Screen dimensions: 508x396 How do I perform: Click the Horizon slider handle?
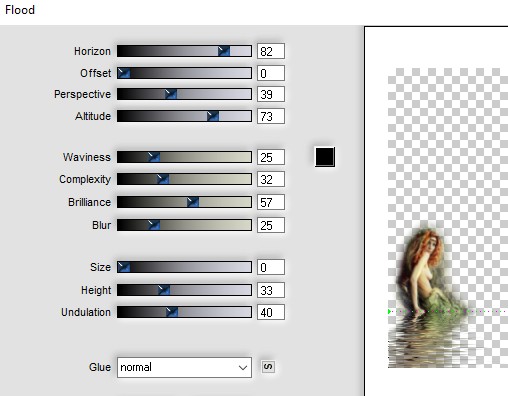tap(224, 51)
